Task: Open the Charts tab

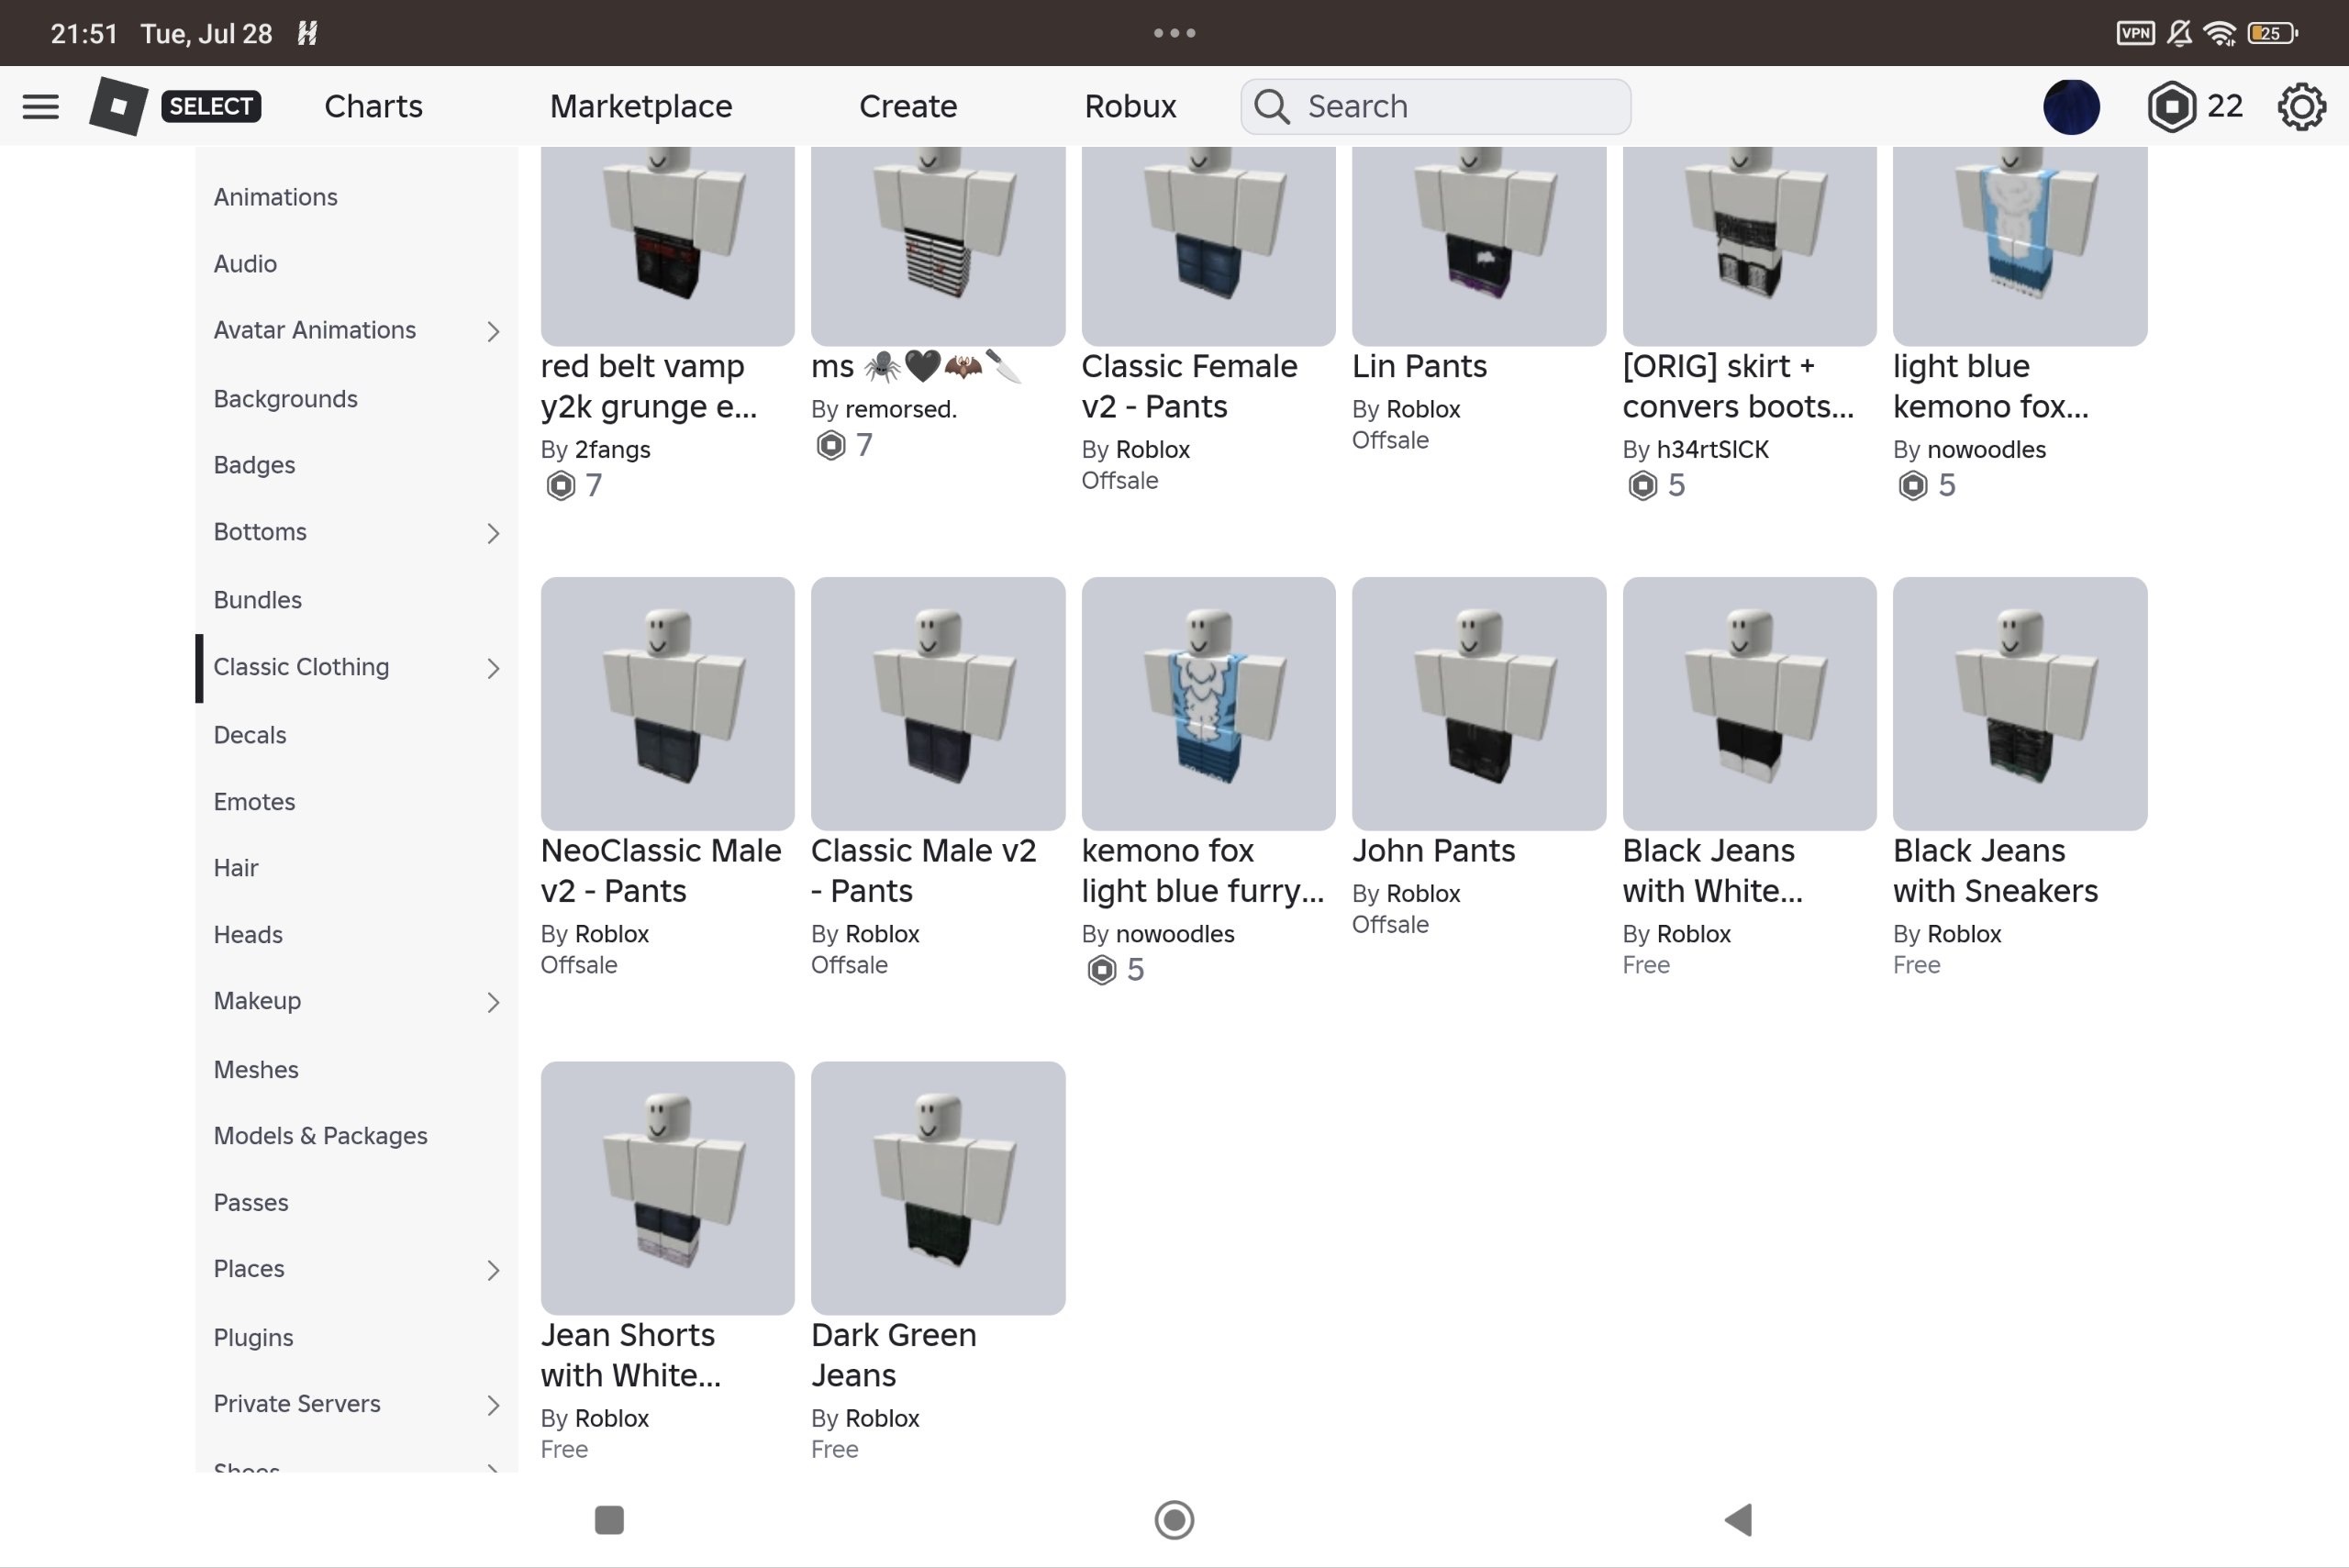Action: [x=373, y=106]
